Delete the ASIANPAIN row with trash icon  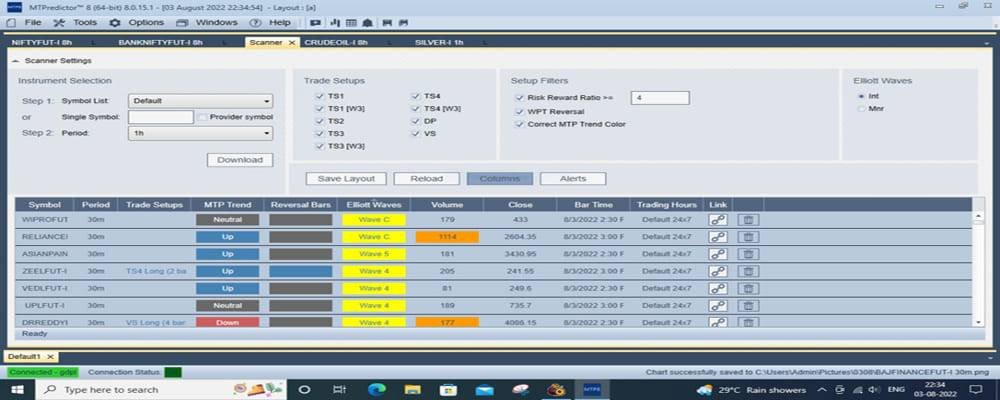(x=748, y=254)
